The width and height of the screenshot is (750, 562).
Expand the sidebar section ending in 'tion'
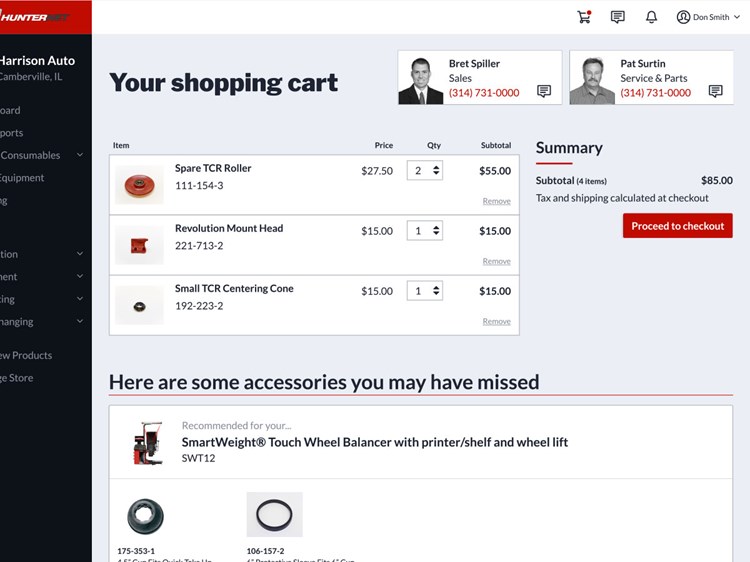80,253
